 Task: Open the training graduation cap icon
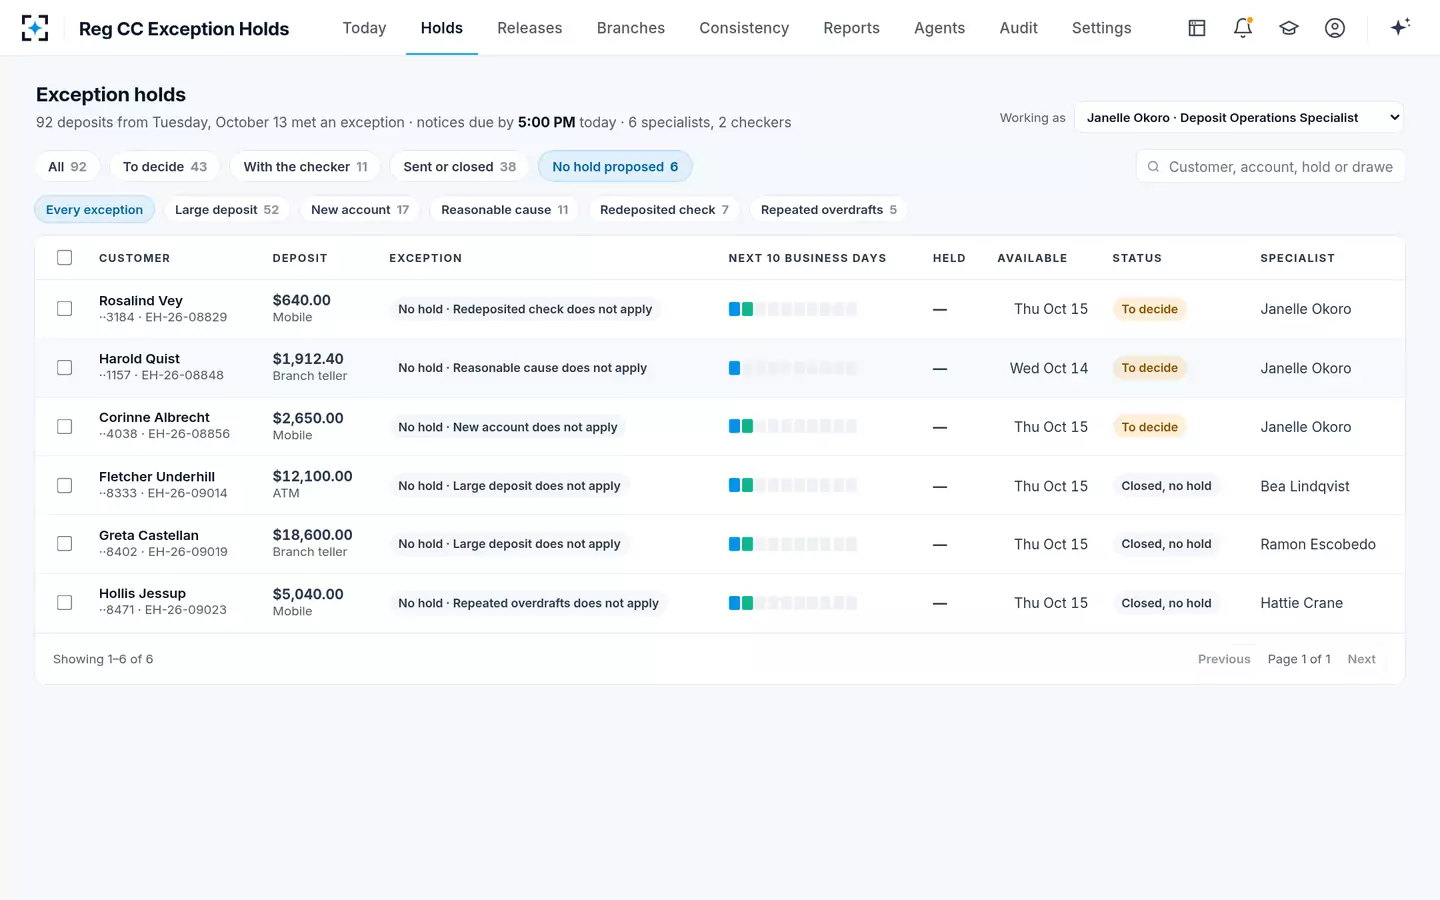(x=1289, y=28)
